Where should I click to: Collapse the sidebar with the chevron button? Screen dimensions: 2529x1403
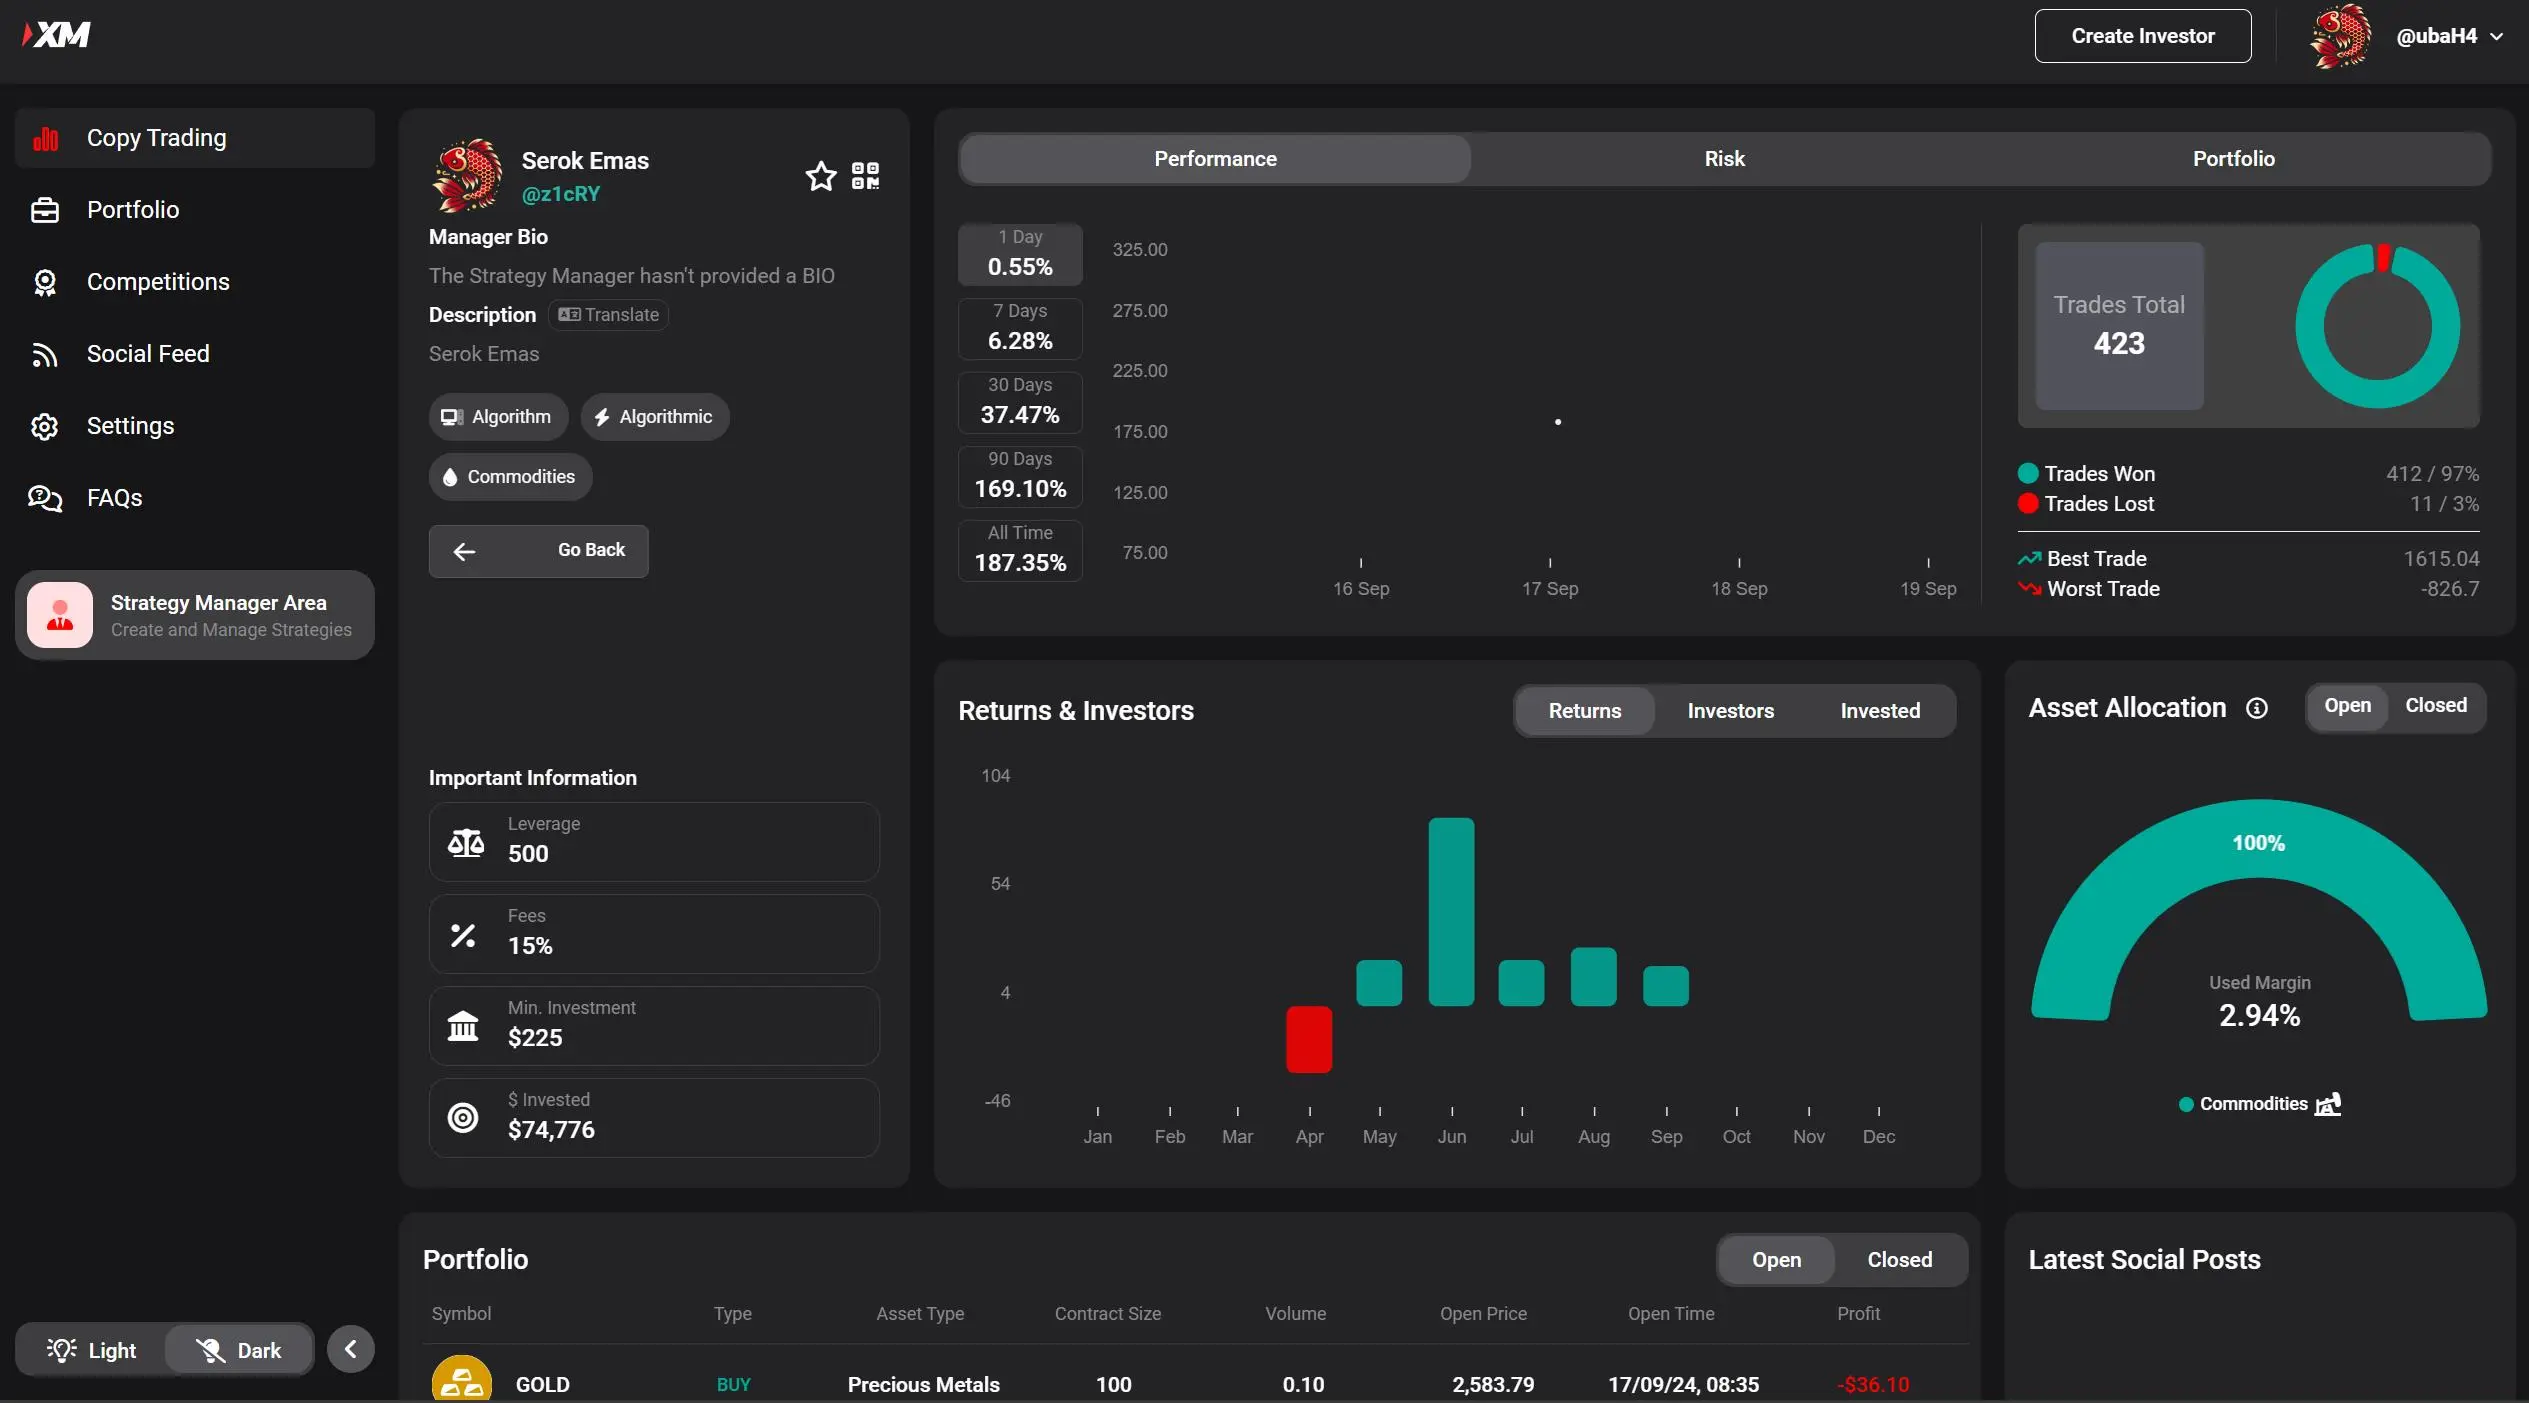(x=351, y=1349)
